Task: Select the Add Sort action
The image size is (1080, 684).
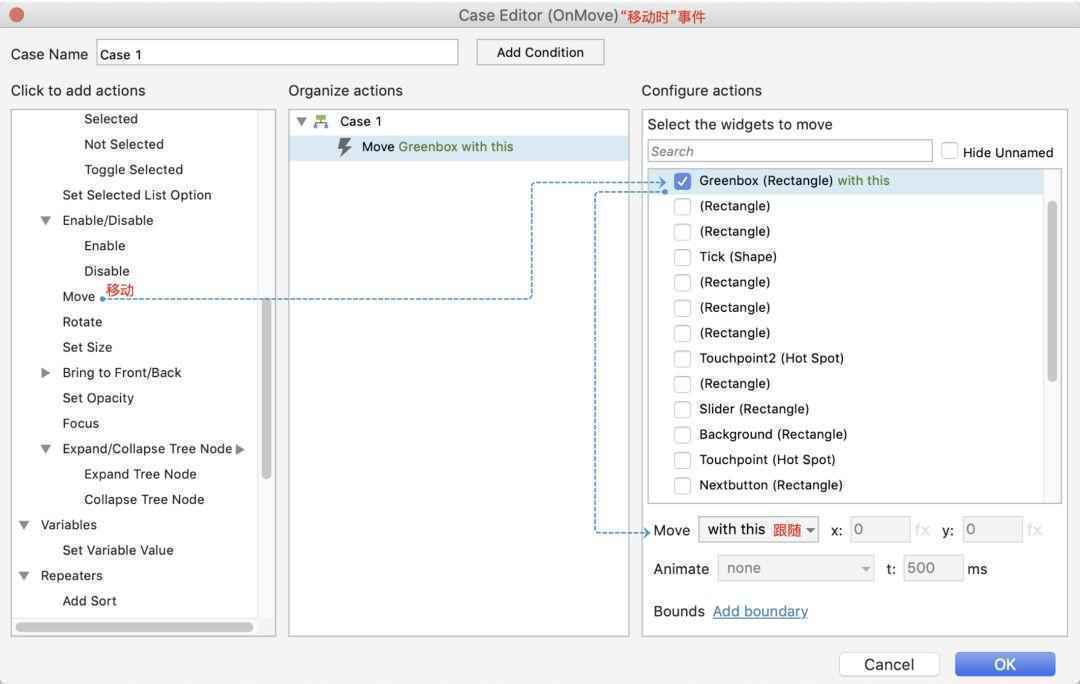Action: pos(90,601)
